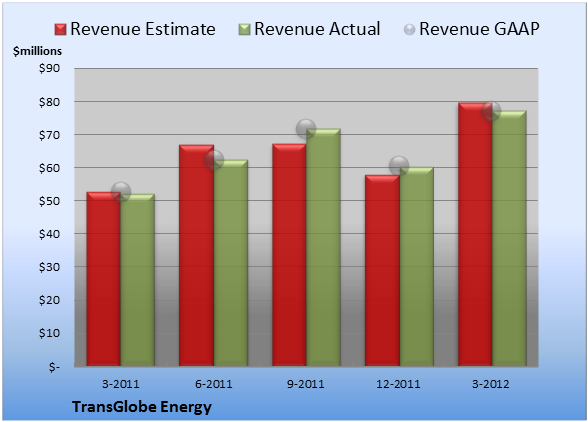Click the '$40' axis value
The image size is (588, 422).
pyautogui.click(x=49, y=234)
